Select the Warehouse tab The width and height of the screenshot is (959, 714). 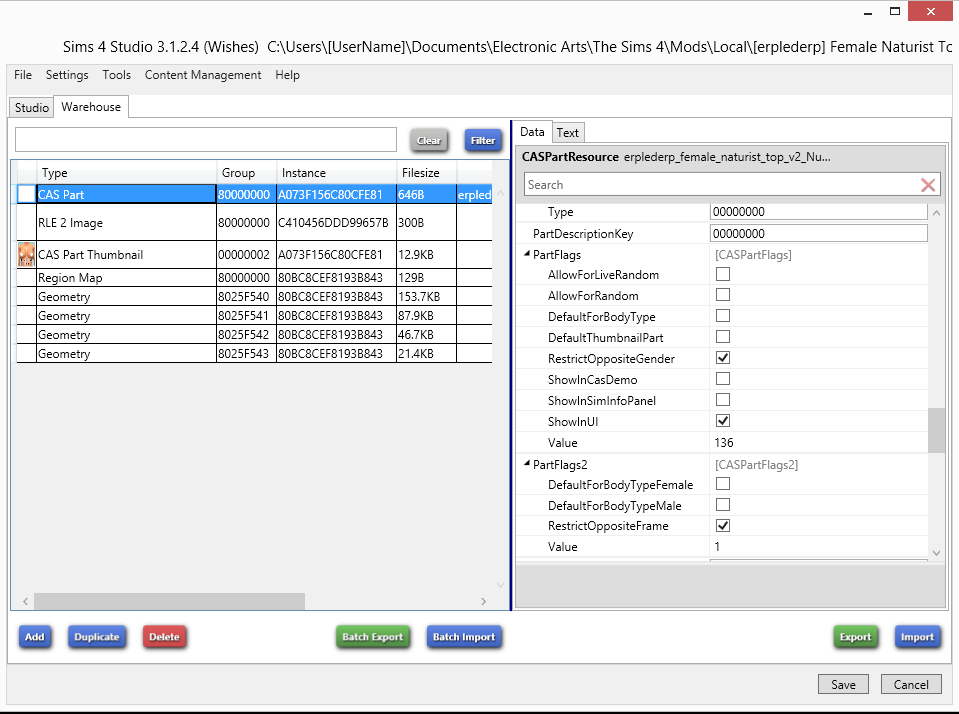pos(91,106)
